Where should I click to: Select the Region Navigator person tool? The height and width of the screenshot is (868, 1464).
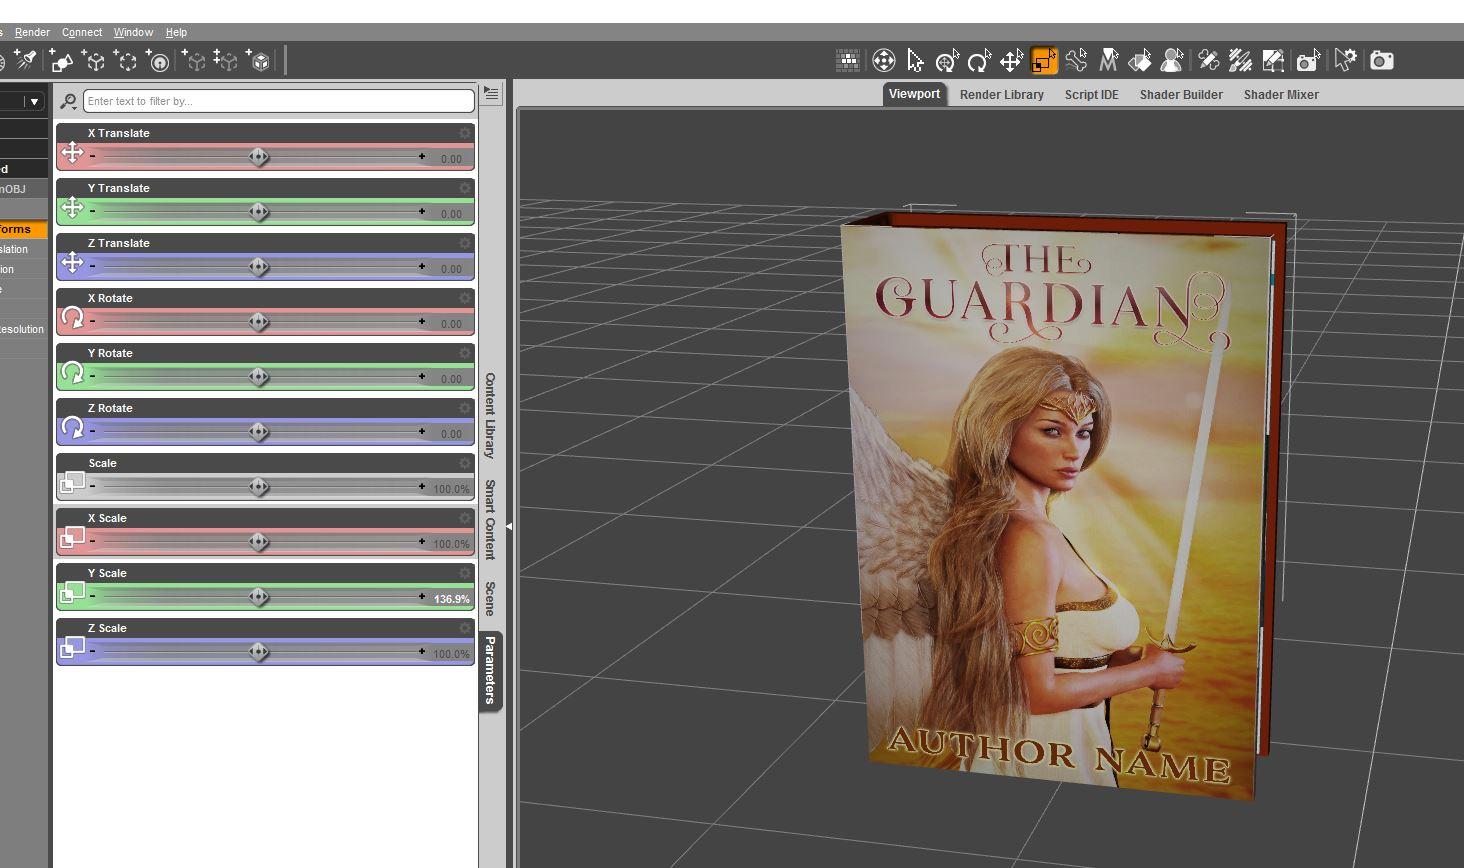point(1172,61)
